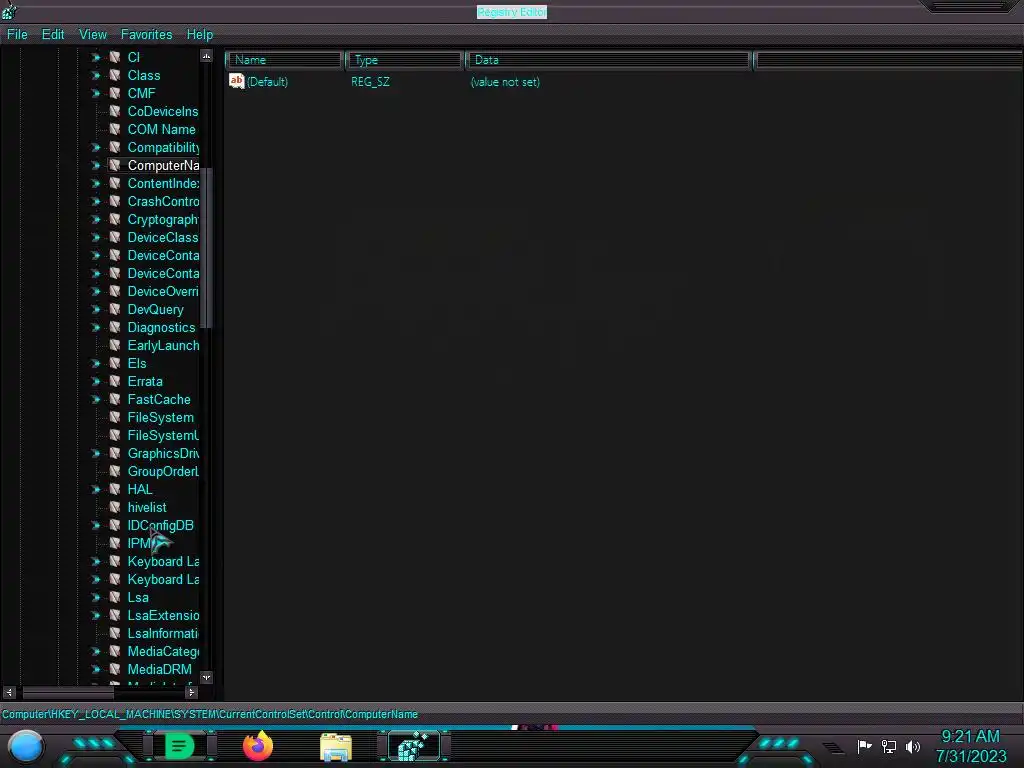Expand the HAL key arrow
The width and height of the screenshot is (1024, 768).
[96, 490]
